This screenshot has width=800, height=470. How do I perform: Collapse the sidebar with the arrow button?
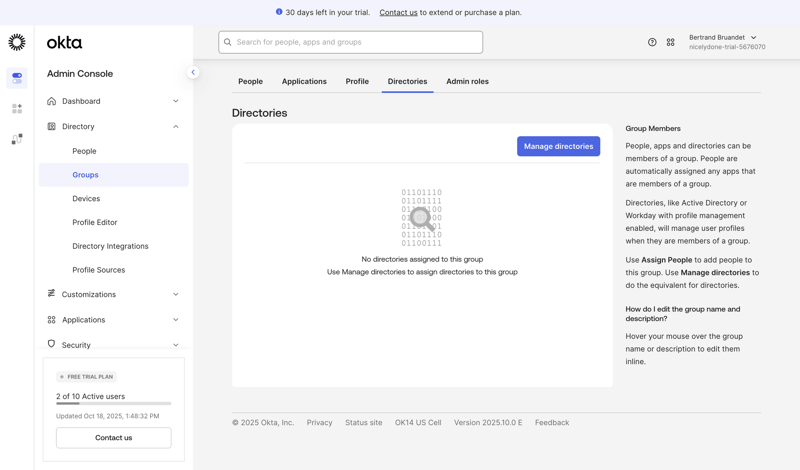pos(193,72)
